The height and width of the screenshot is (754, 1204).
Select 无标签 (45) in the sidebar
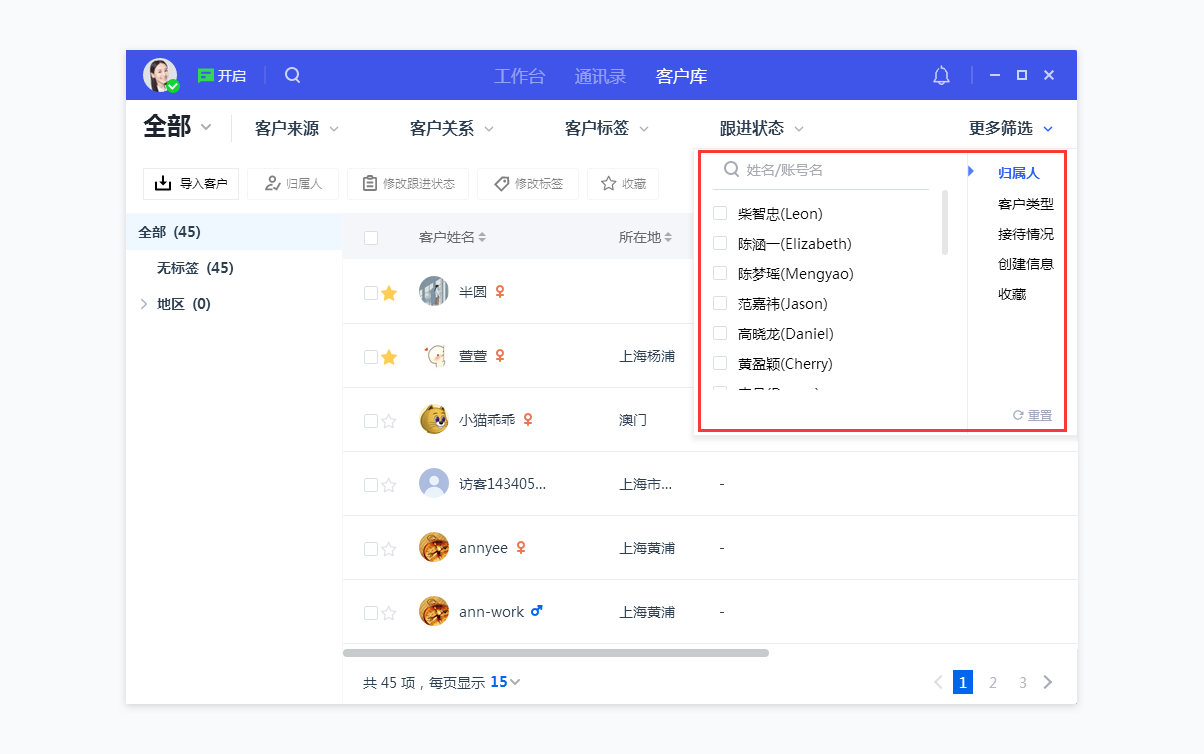click(x=234, y=268)
